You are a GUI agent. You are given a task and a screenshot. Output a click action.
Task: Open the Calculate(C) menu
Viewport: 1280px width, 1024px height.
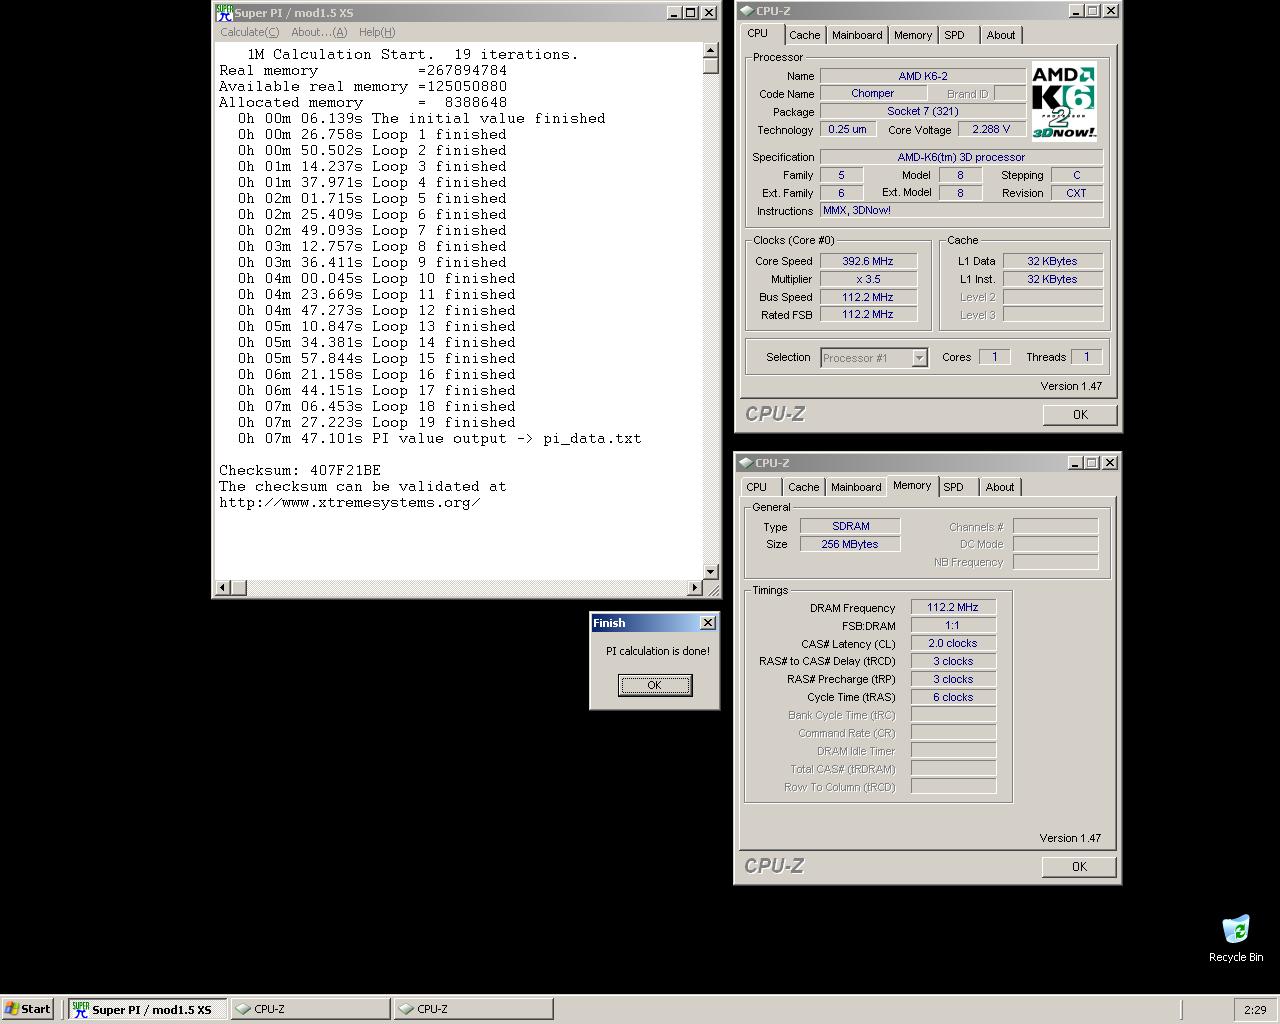[x=250, y=32]
